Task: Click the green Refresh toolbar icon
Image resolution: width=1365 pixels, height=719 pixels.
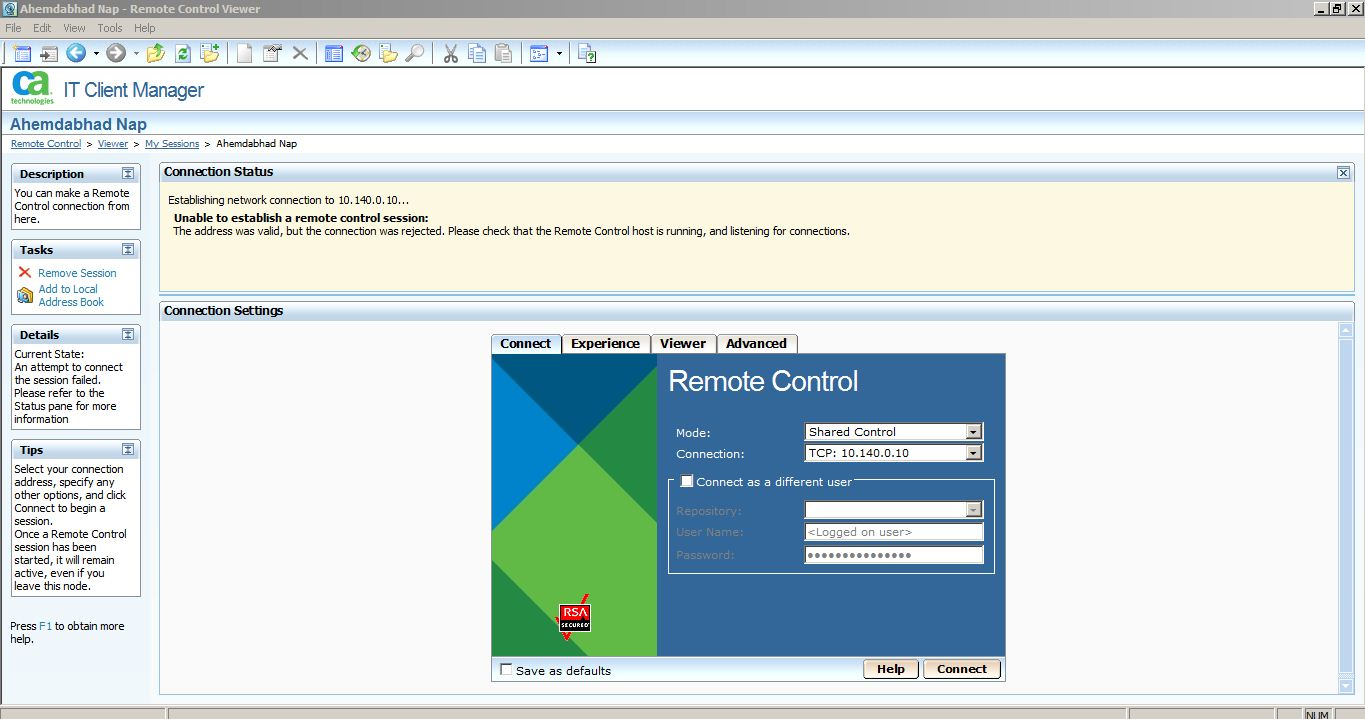Action: pyautogui.click(x=183, y=53)
